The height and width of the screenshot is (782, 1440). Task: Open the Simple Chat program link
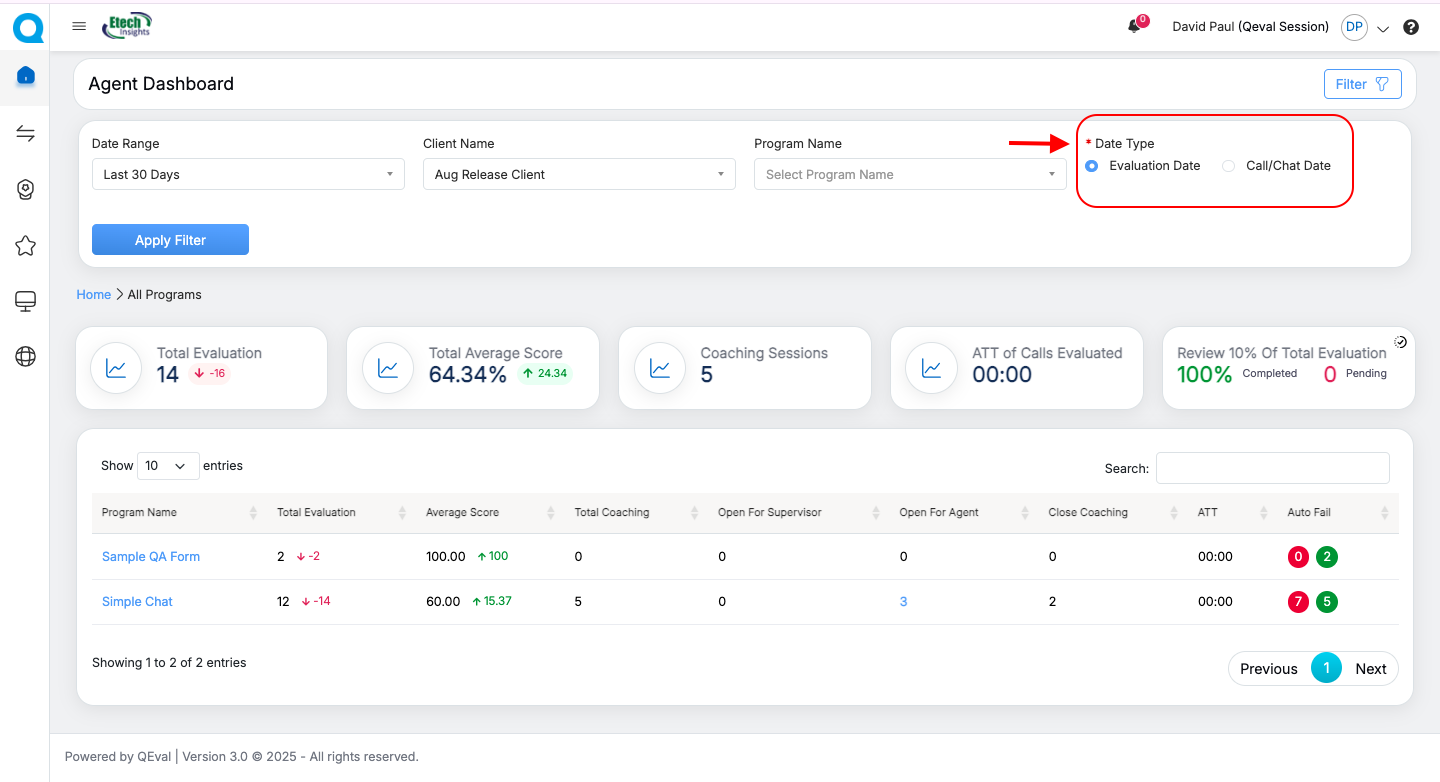pyautogui.click(x=137, y=602)
